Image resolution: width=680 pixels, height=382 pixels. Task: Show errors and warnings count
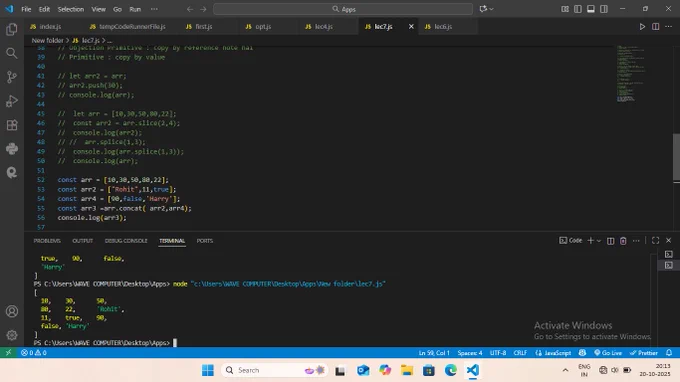tap(34, 353)
